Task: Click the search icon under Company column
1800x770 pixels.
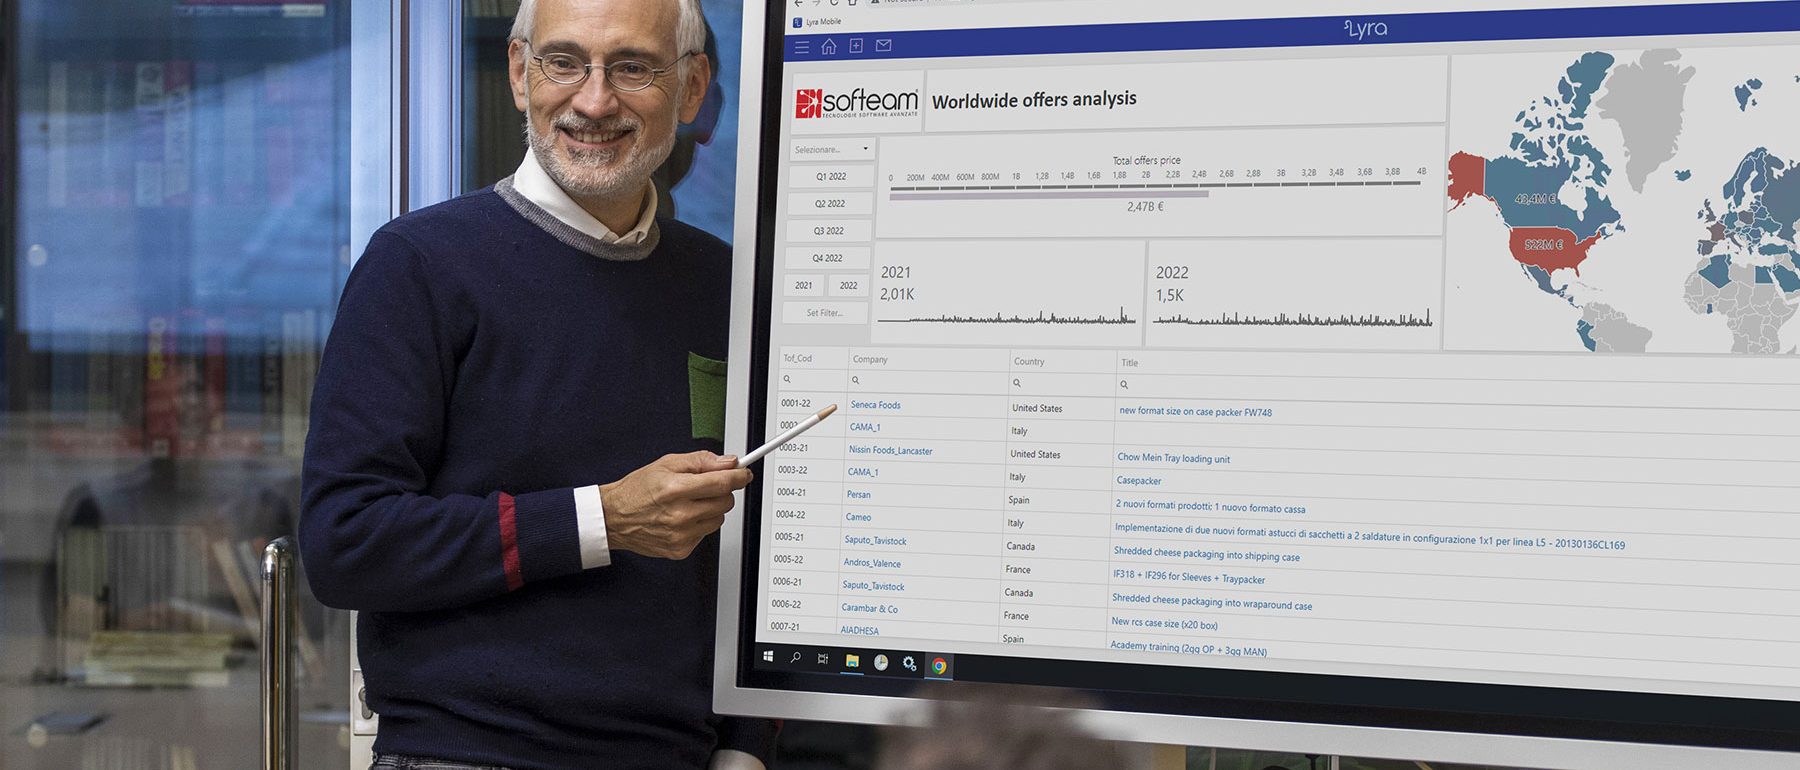Action: click(x=856, y=380)
